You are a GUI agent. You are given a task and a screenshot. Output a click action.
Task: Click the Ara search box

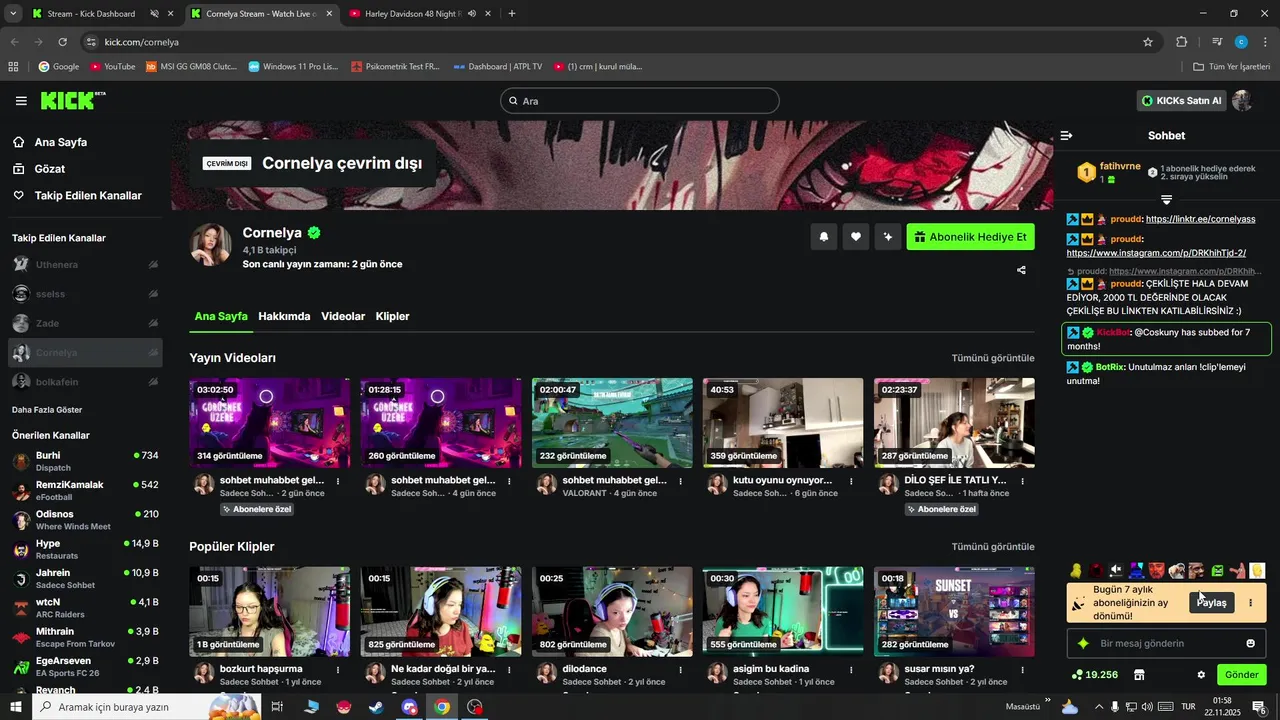(640, 101)
